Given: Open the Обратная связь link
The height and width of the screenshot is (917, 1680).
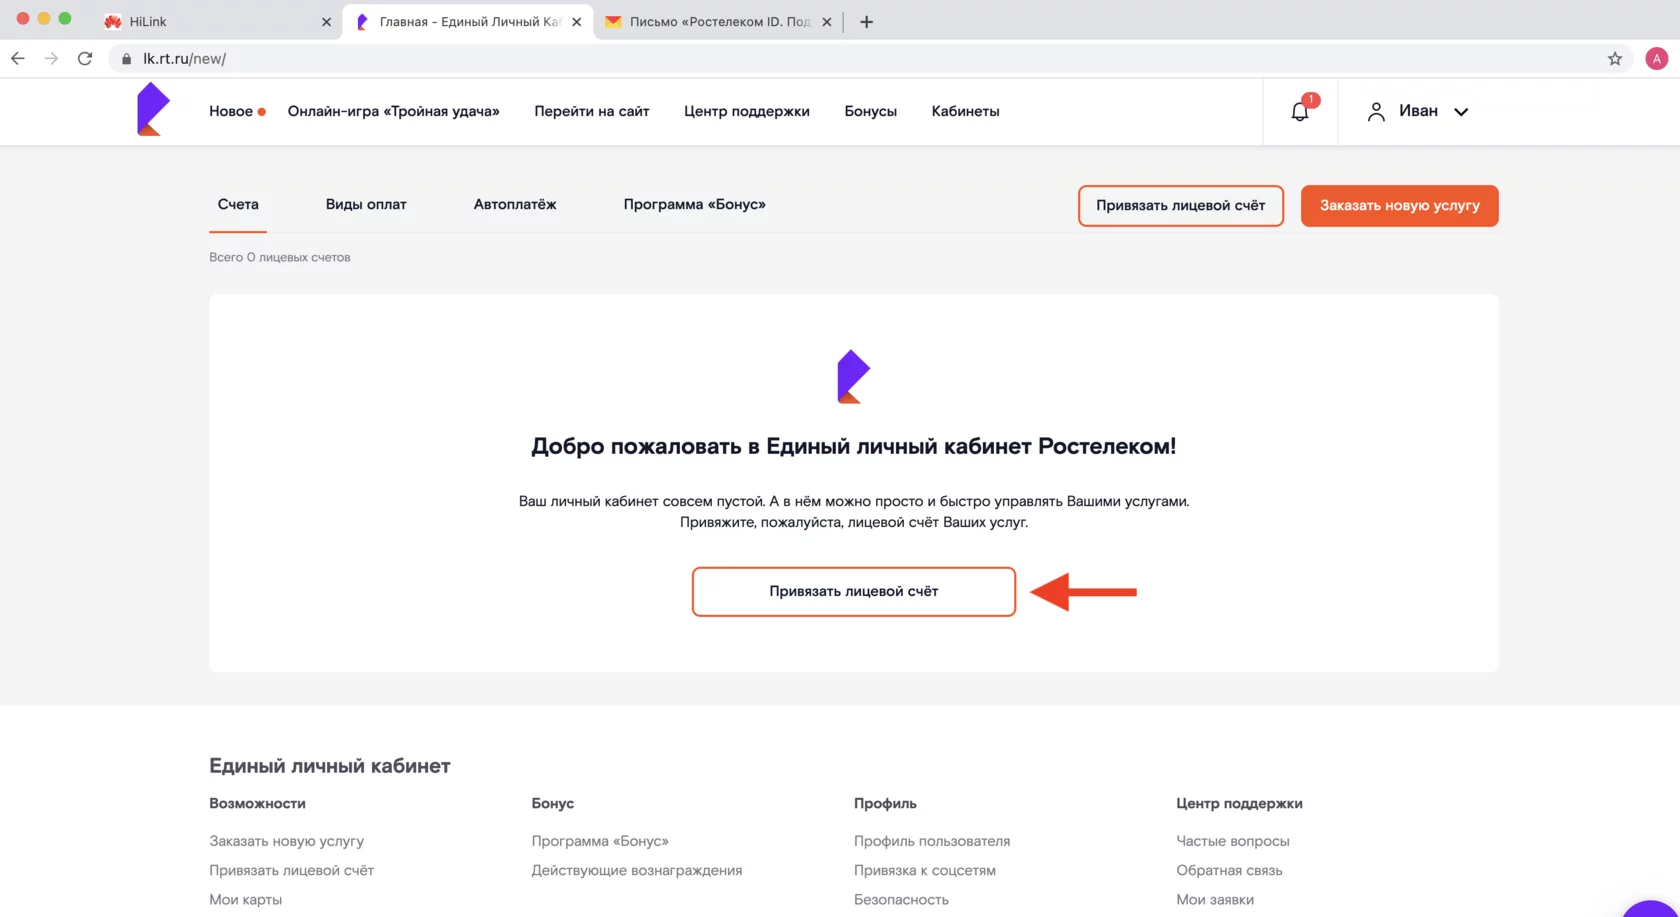Looking at the screenshot, I should click(1229, 870).
